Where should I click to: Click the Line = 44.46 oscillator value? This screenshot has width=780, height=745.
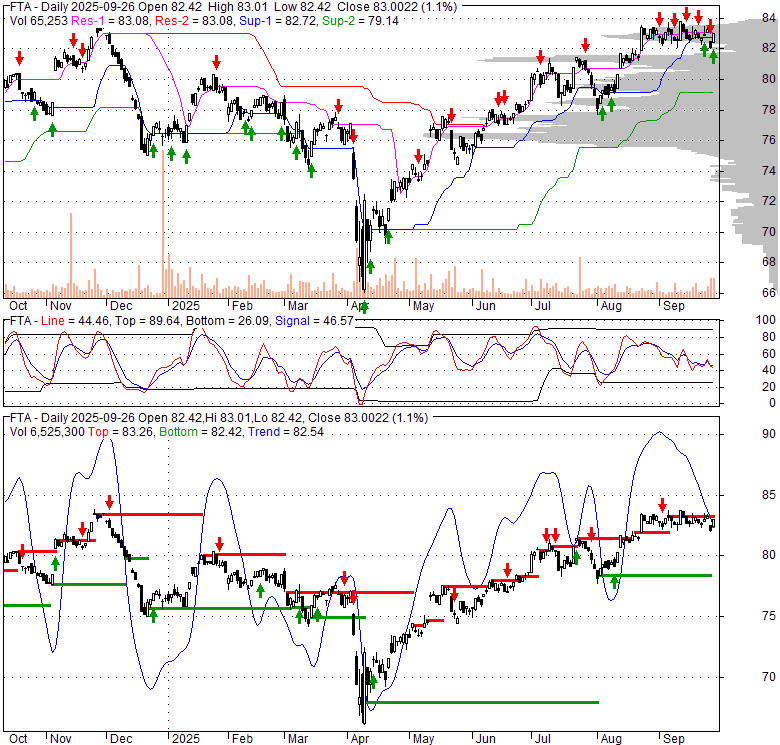click(x=75, y=321)
